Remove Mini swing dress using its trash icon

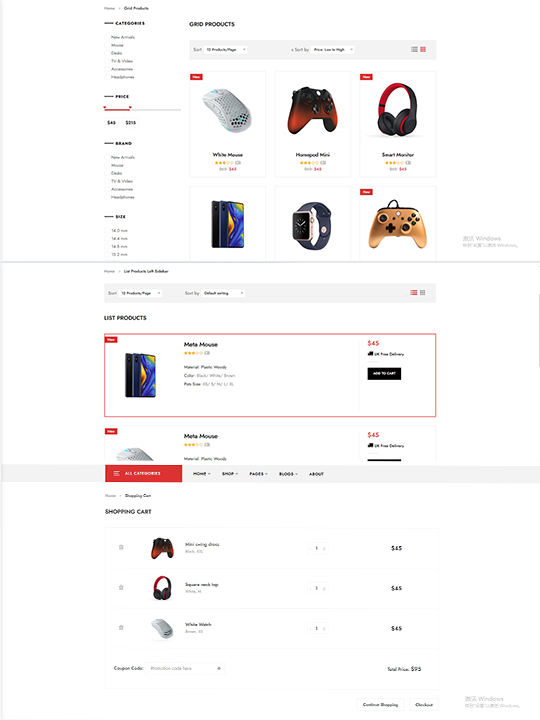point(121,547)
